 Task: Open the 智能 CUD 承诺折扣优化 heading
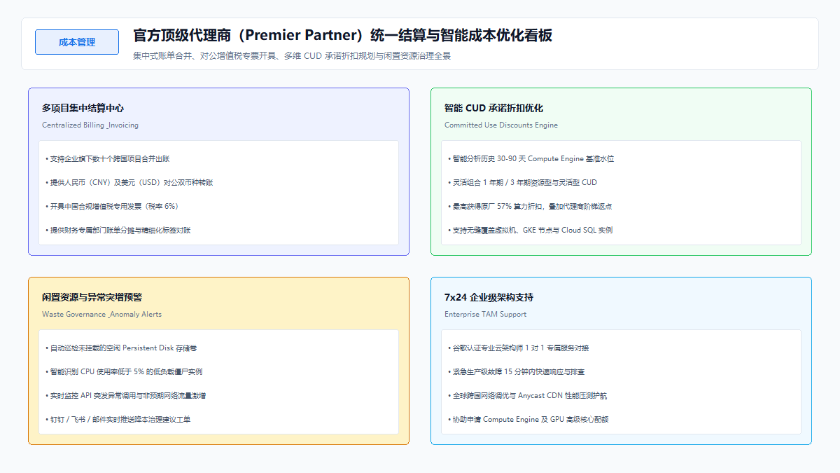(x=493, y=108)
